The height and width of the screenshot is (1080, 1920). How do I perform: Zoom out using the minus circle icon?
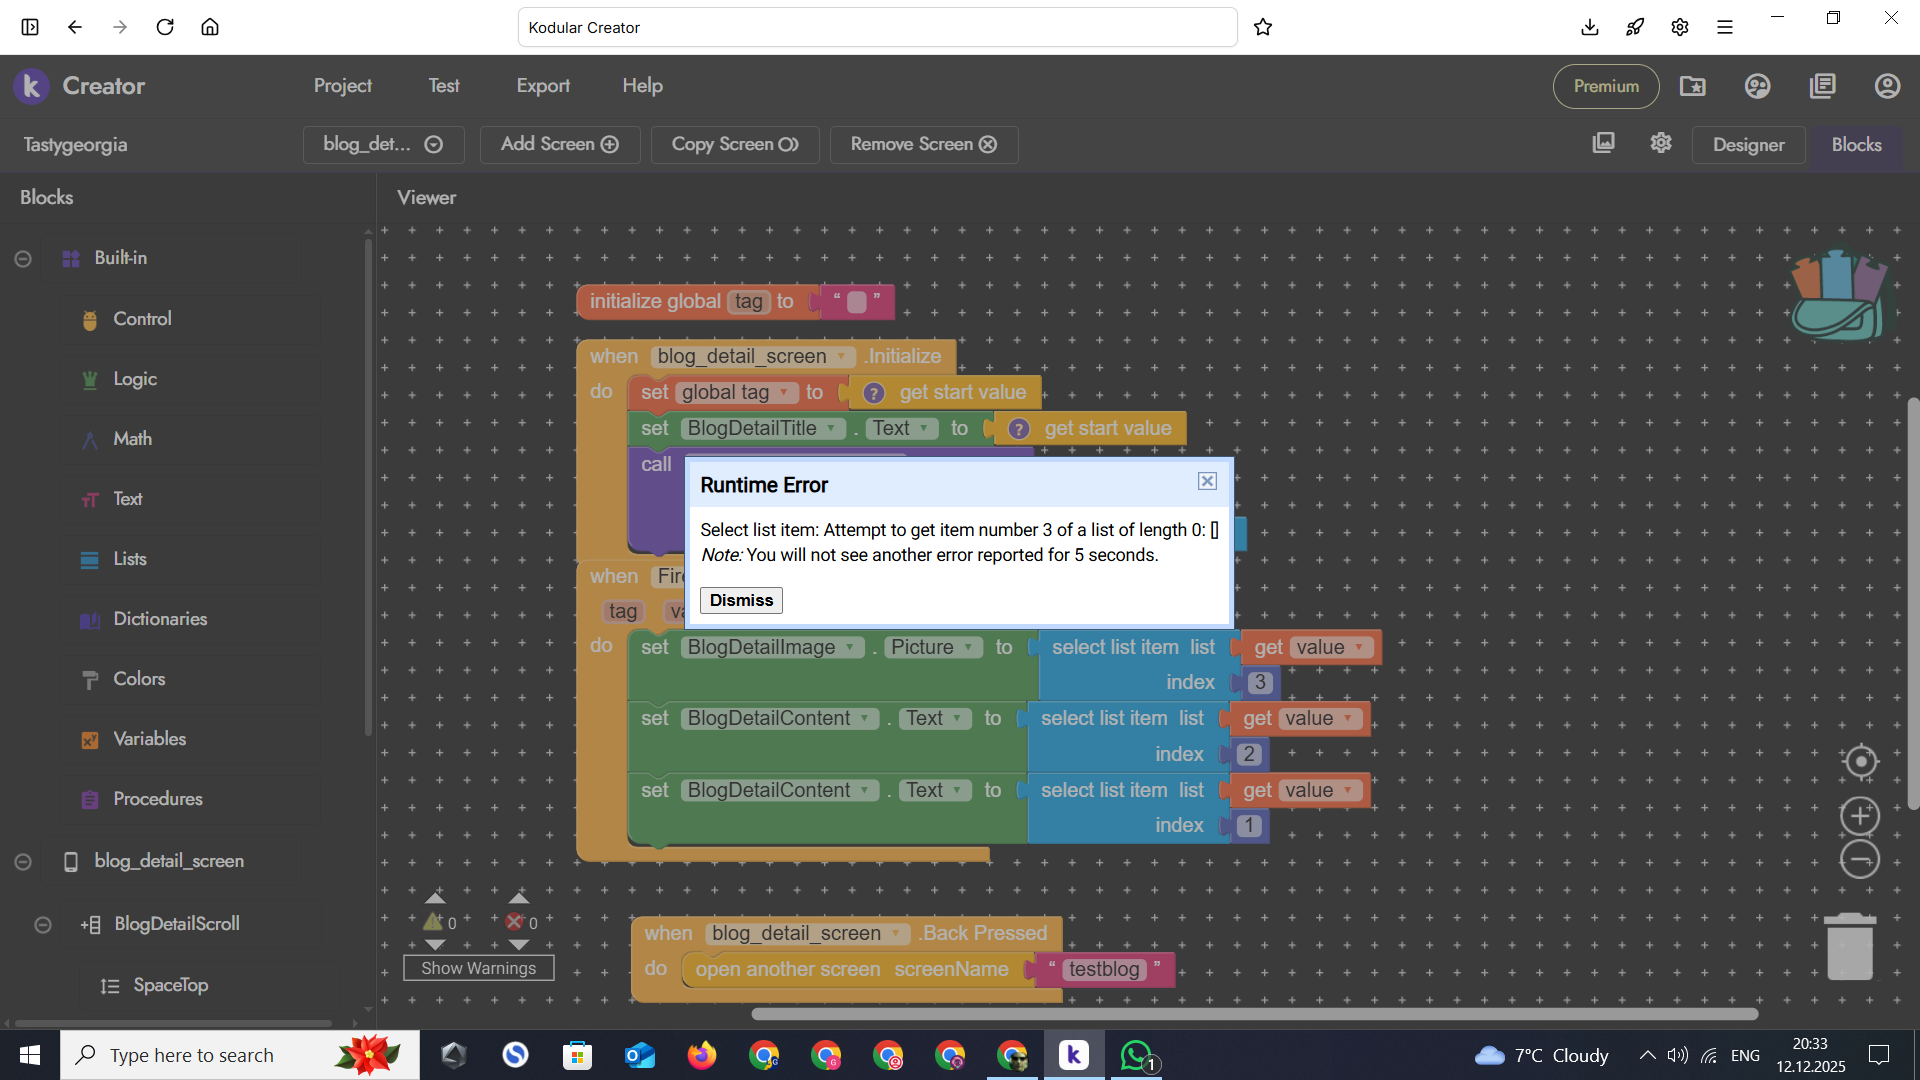tap(1860, 860)
